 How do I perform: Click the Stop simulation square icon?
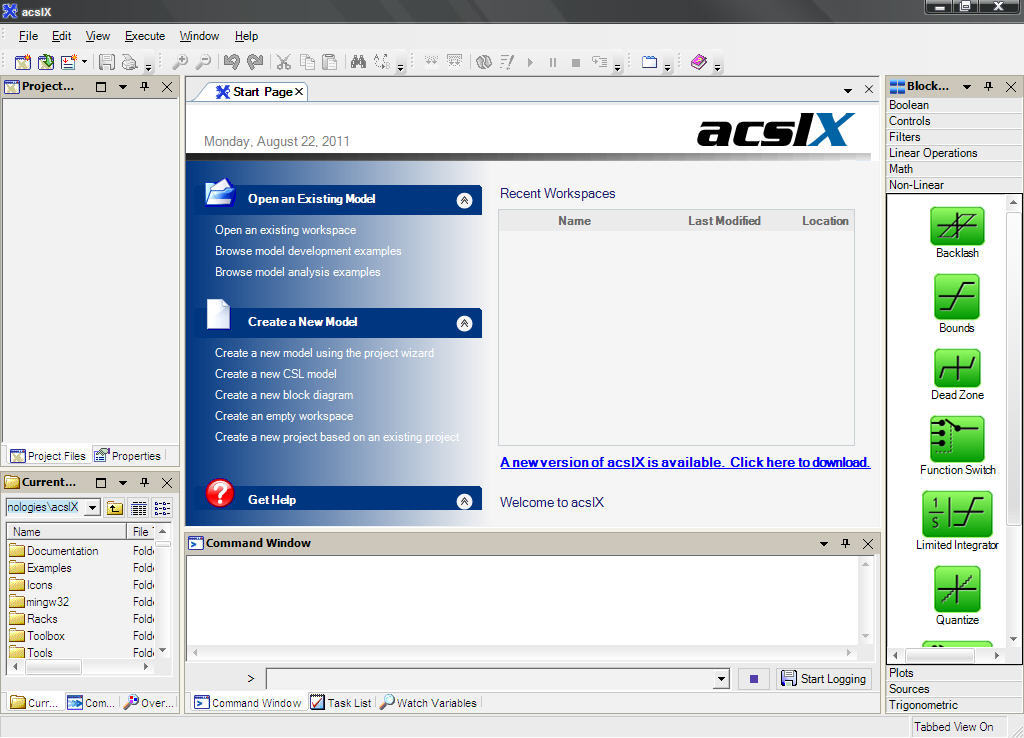point(576,63)
